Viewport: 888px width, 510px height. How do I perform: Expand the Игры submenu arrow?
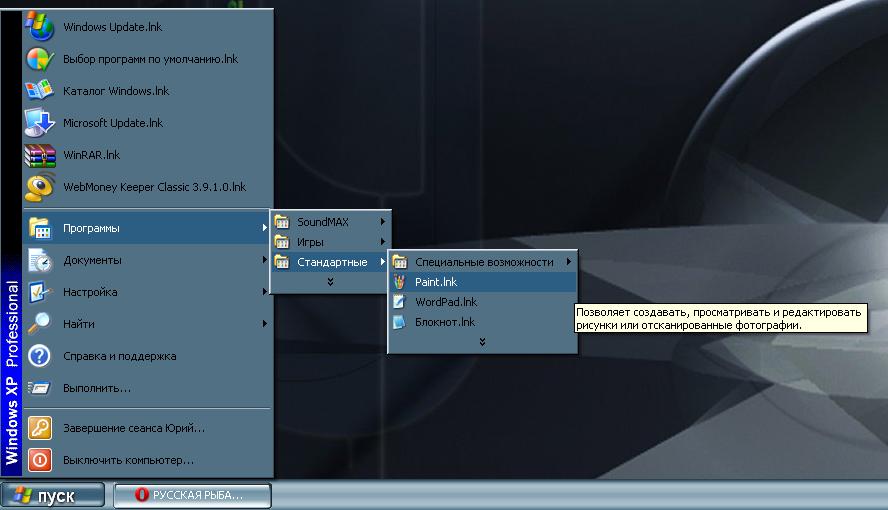tap(383, 242)
